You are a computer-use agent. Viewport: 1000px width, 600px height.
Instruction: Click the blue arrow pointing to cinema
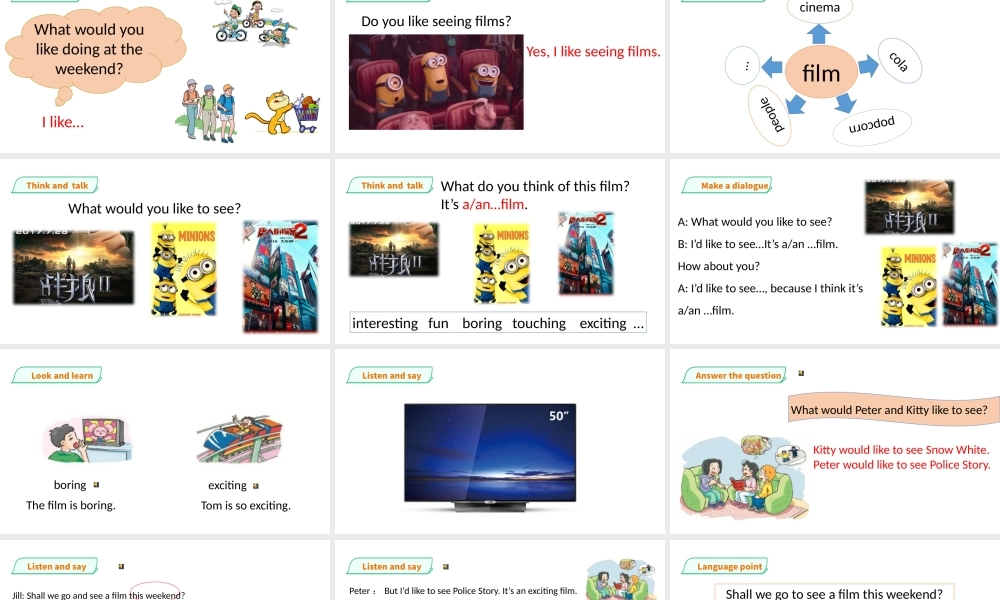click(x=819, y=34)
